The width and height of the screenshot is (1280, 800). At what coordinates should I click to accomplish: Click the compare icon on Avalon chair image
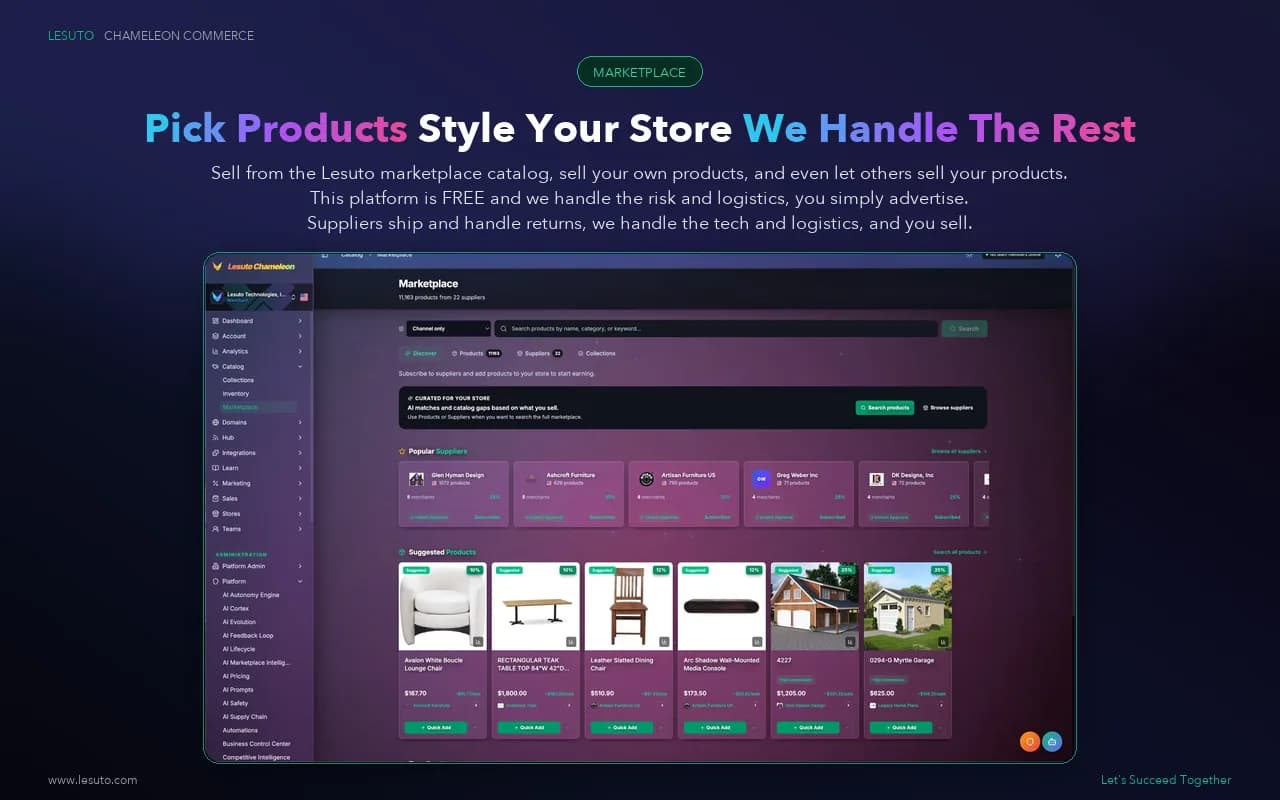[x=478, y=642]
